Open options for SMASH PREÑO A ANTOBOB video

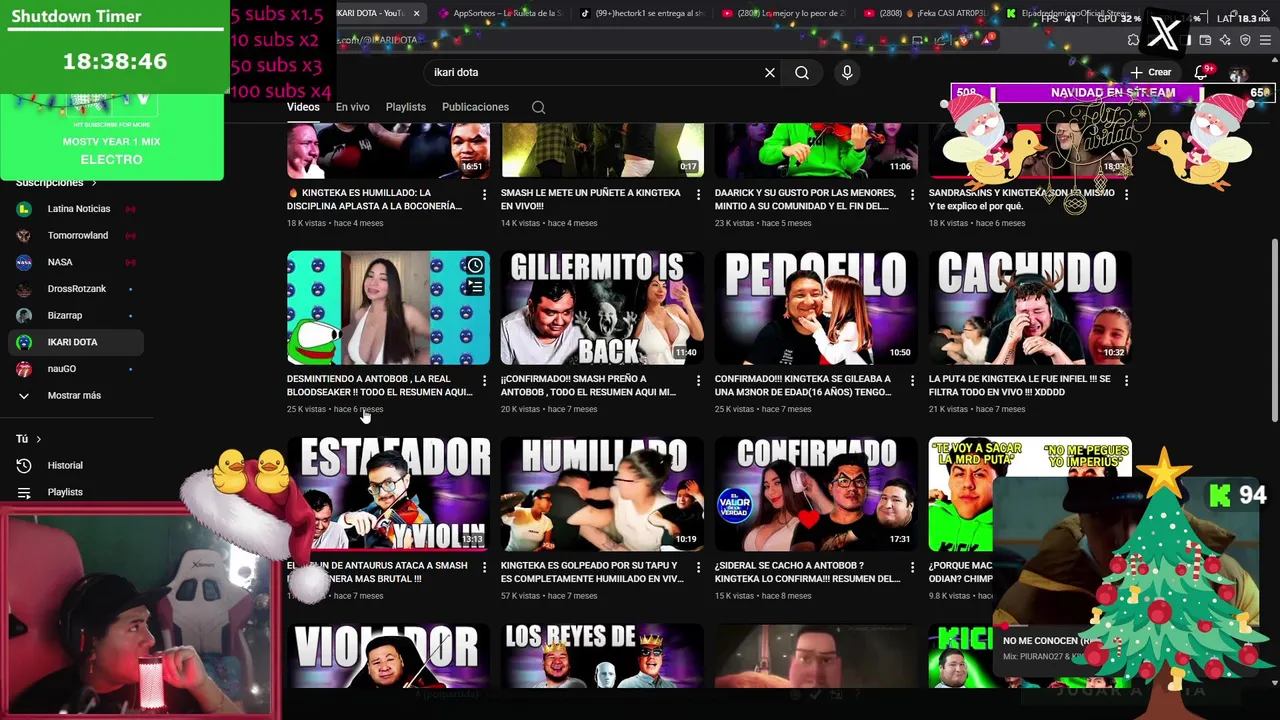[x=698, y=381]
